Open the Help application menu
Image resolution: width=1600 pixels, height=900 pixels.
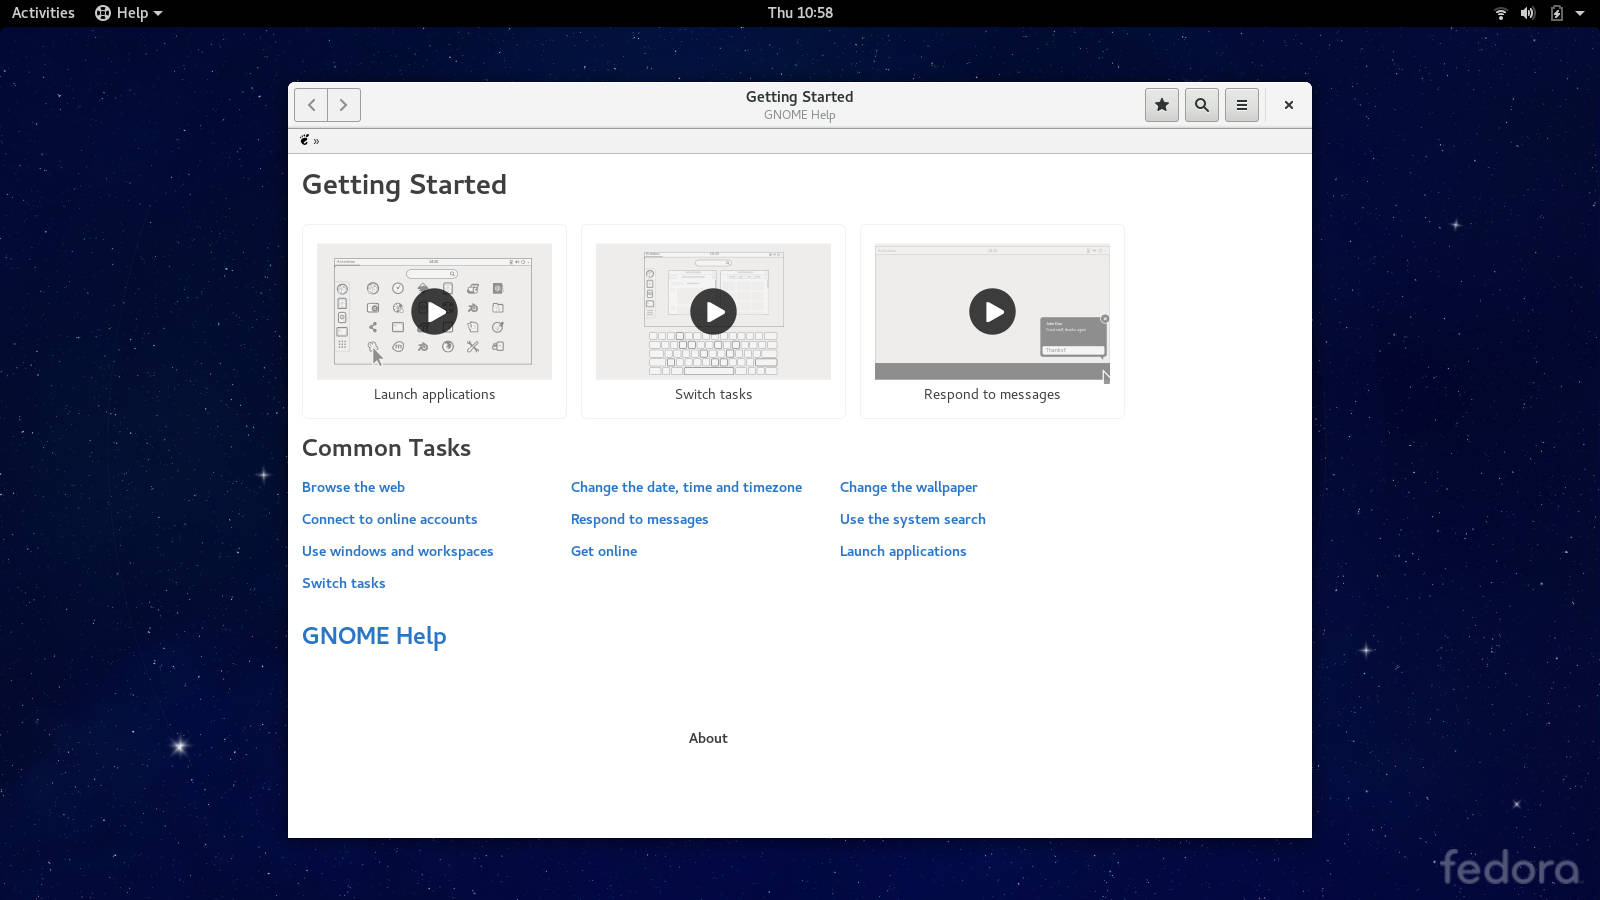[x=129, y=13]
